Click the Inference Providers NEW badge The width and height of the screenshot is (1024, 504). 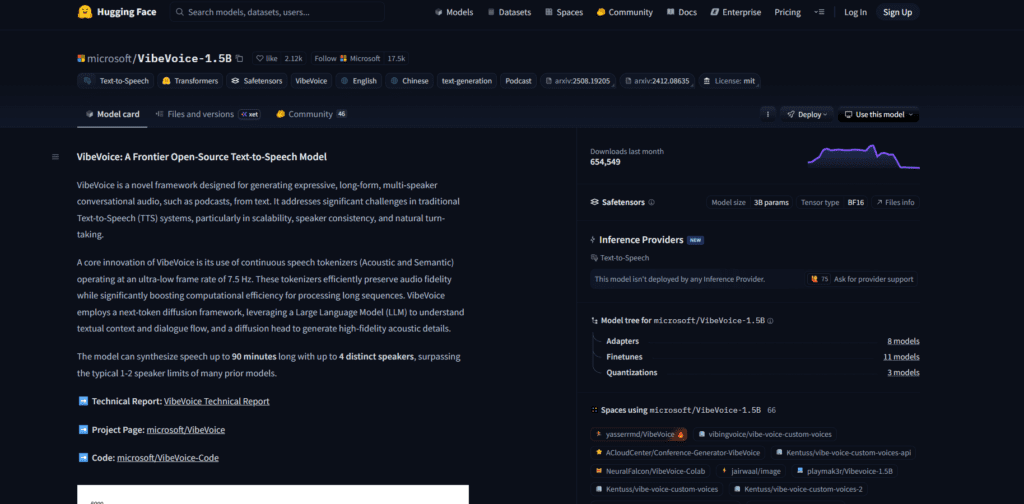[x=696, y=240]
